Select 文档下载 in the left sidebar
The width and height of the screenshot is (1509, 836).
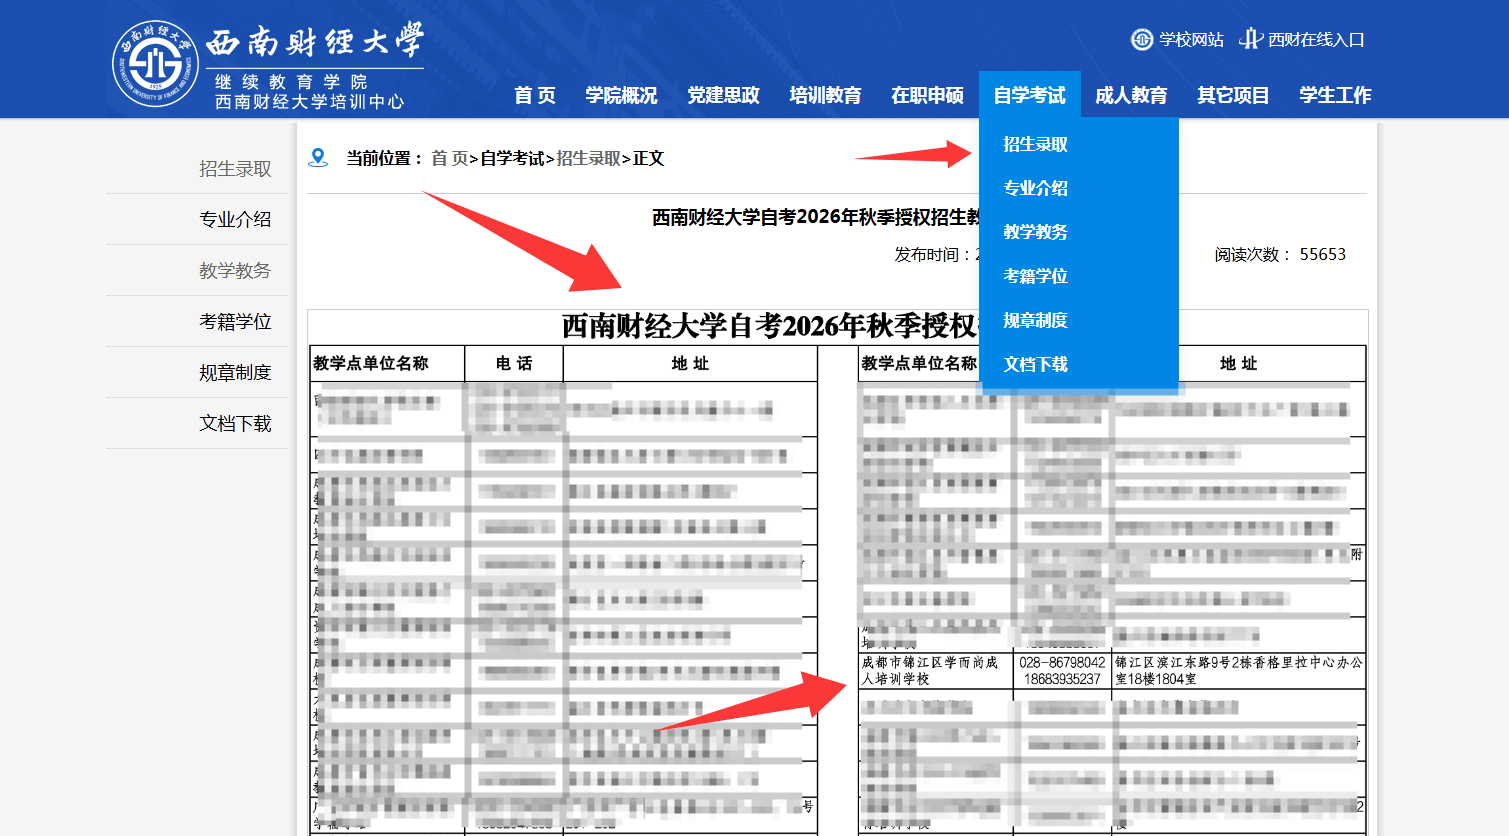click(235, 424)
